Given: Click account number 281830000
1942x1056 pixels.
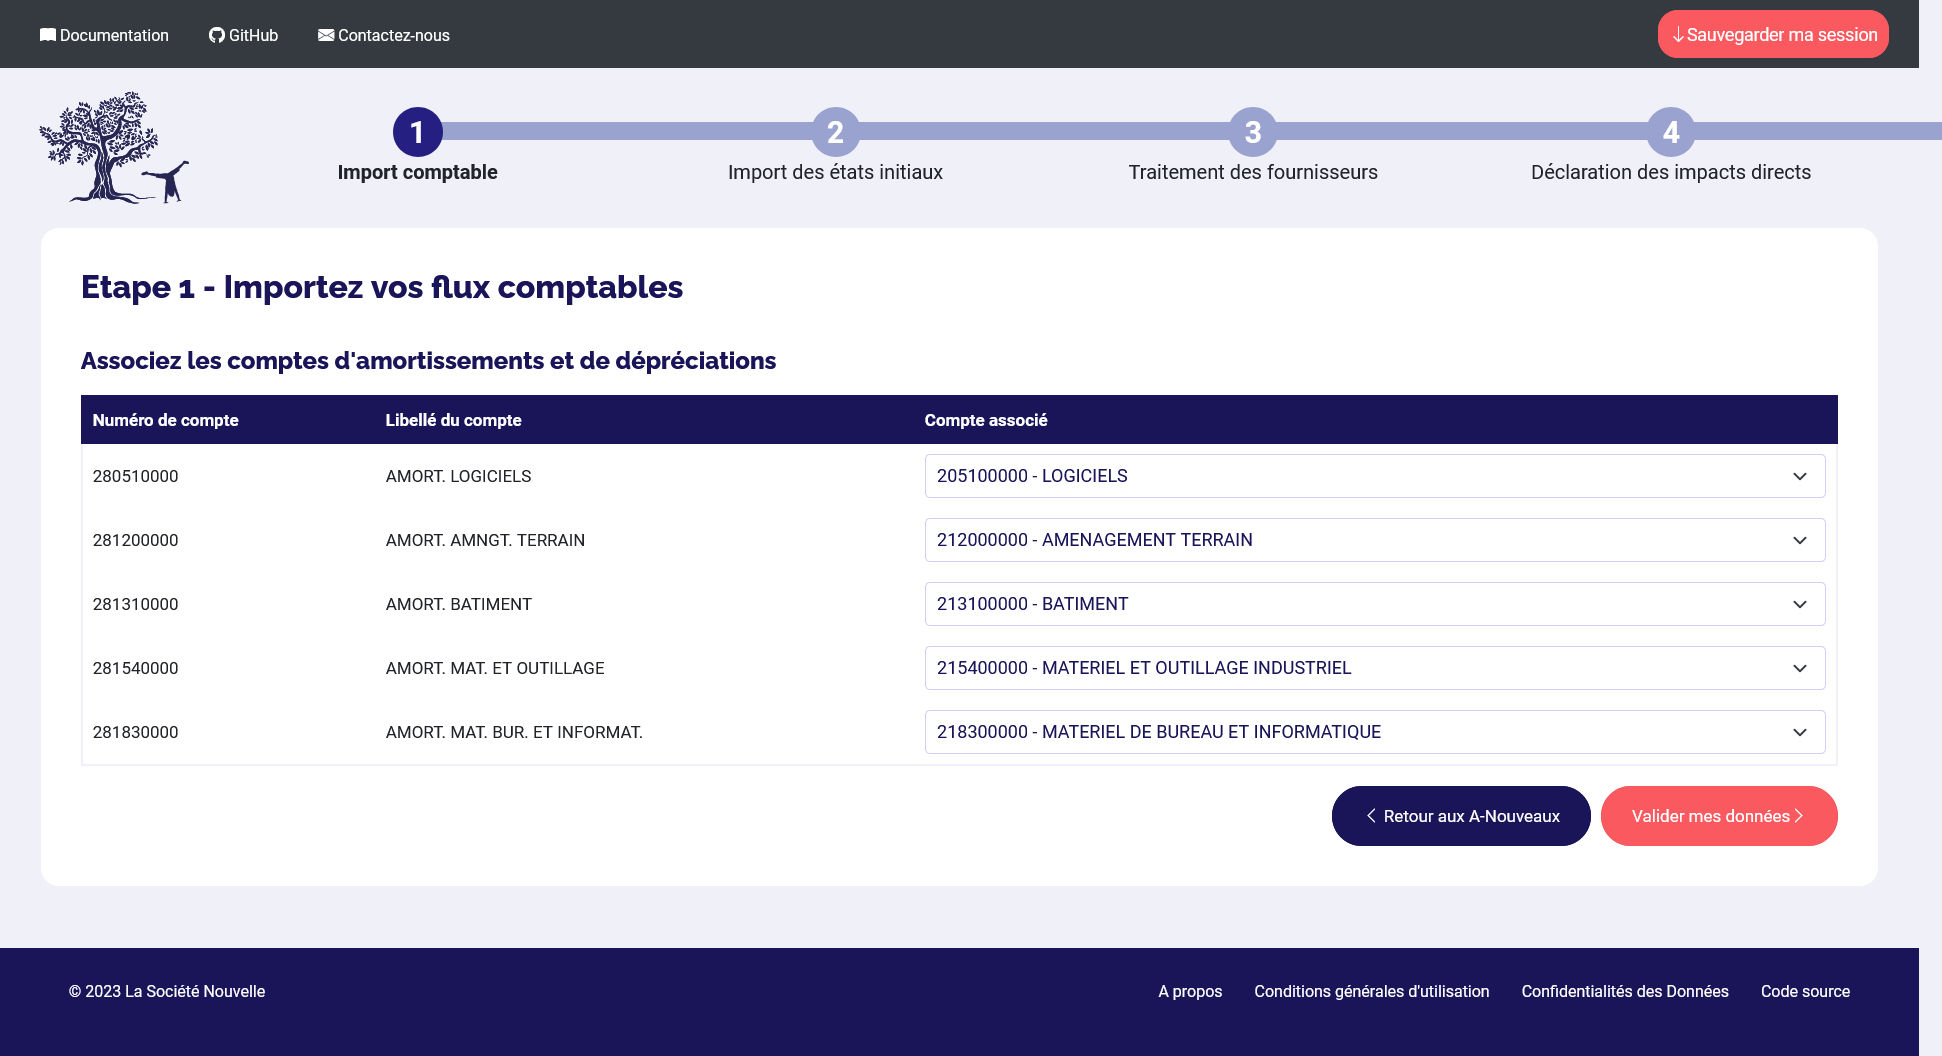Looking at the screenshot, I should [x=136, y=732].
